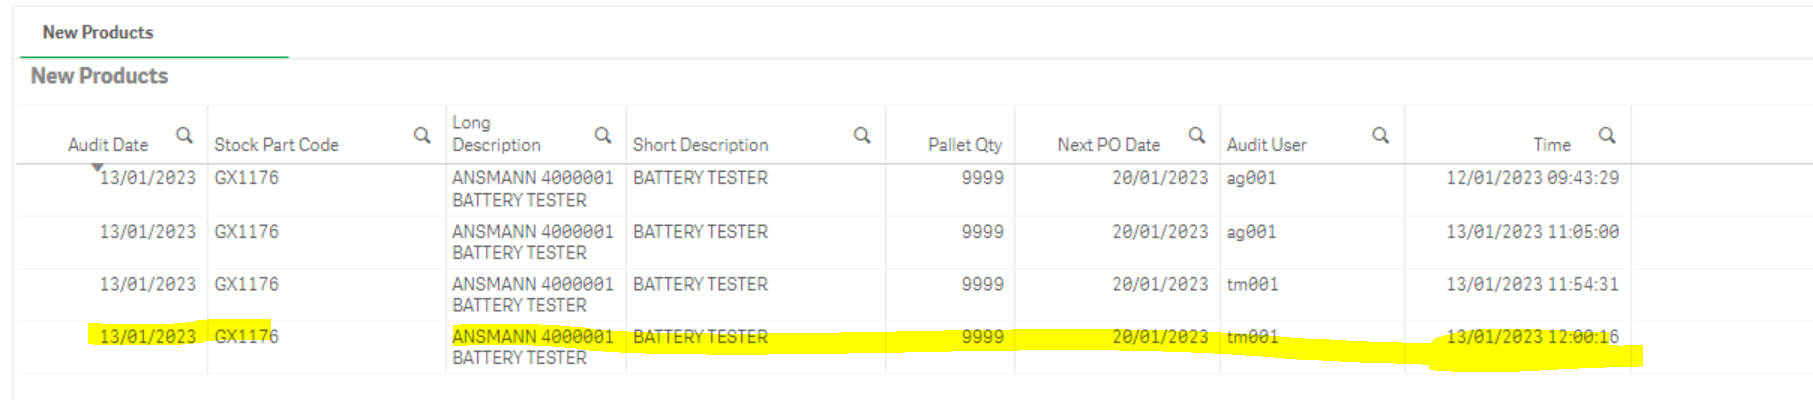Click the sort arrow under Audit Date

[97, 167]
